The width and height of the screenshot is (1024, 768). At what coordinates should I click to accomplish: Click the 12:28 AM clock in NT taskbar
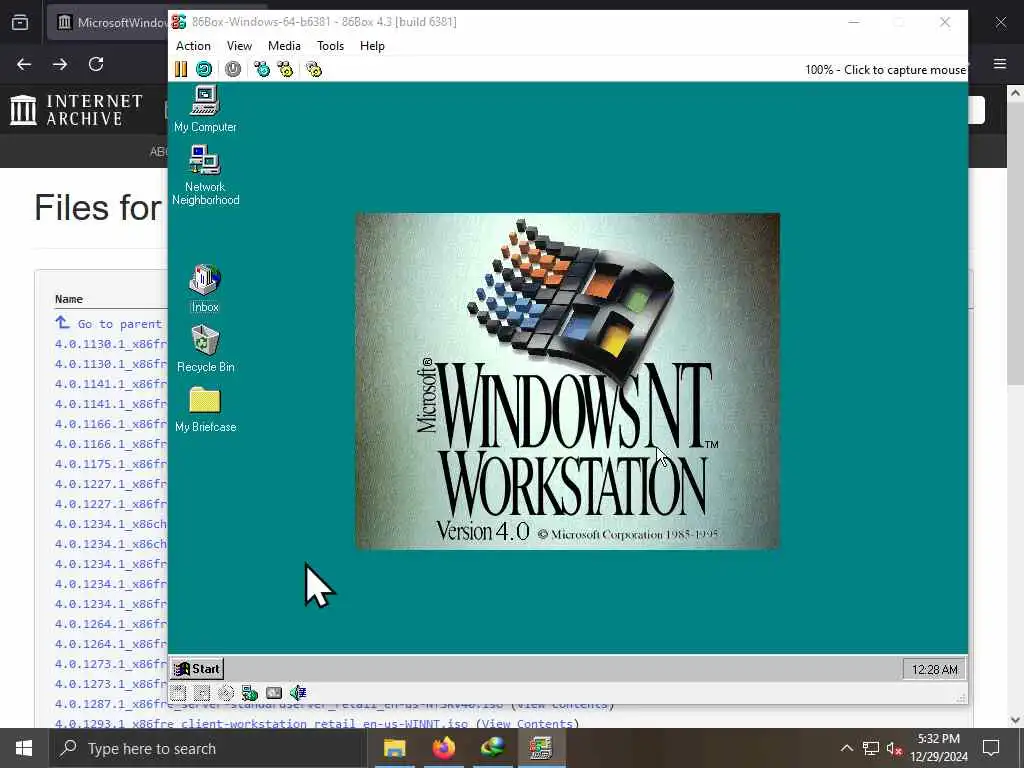click(935, 669)
